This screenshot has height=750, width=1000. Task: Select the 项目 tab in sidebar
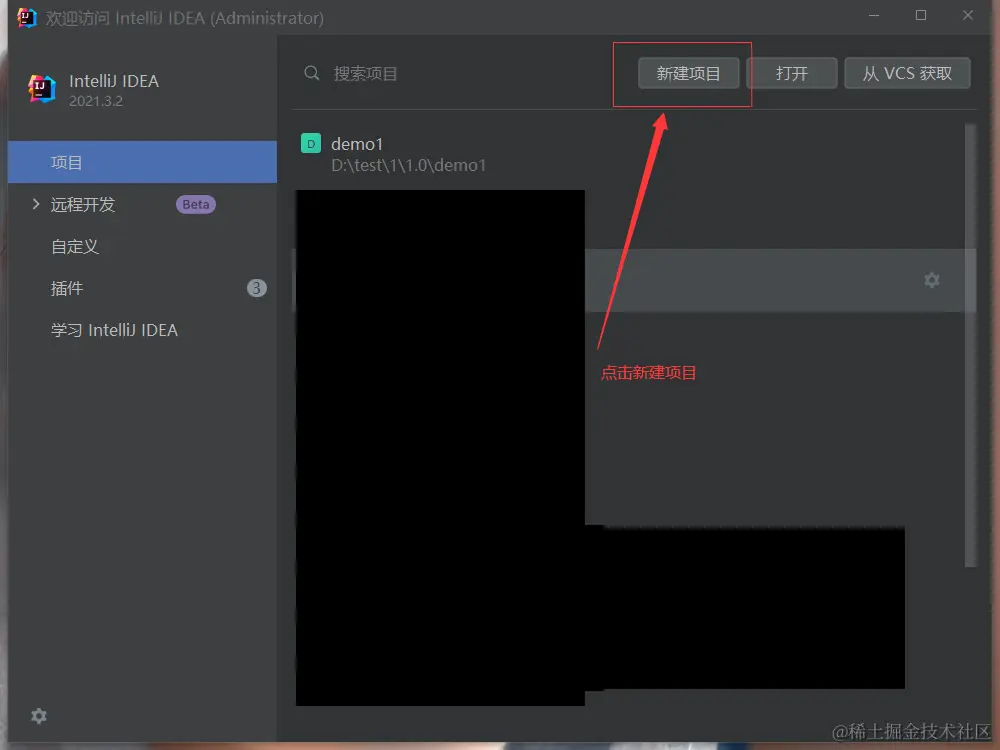click(142, 162)
